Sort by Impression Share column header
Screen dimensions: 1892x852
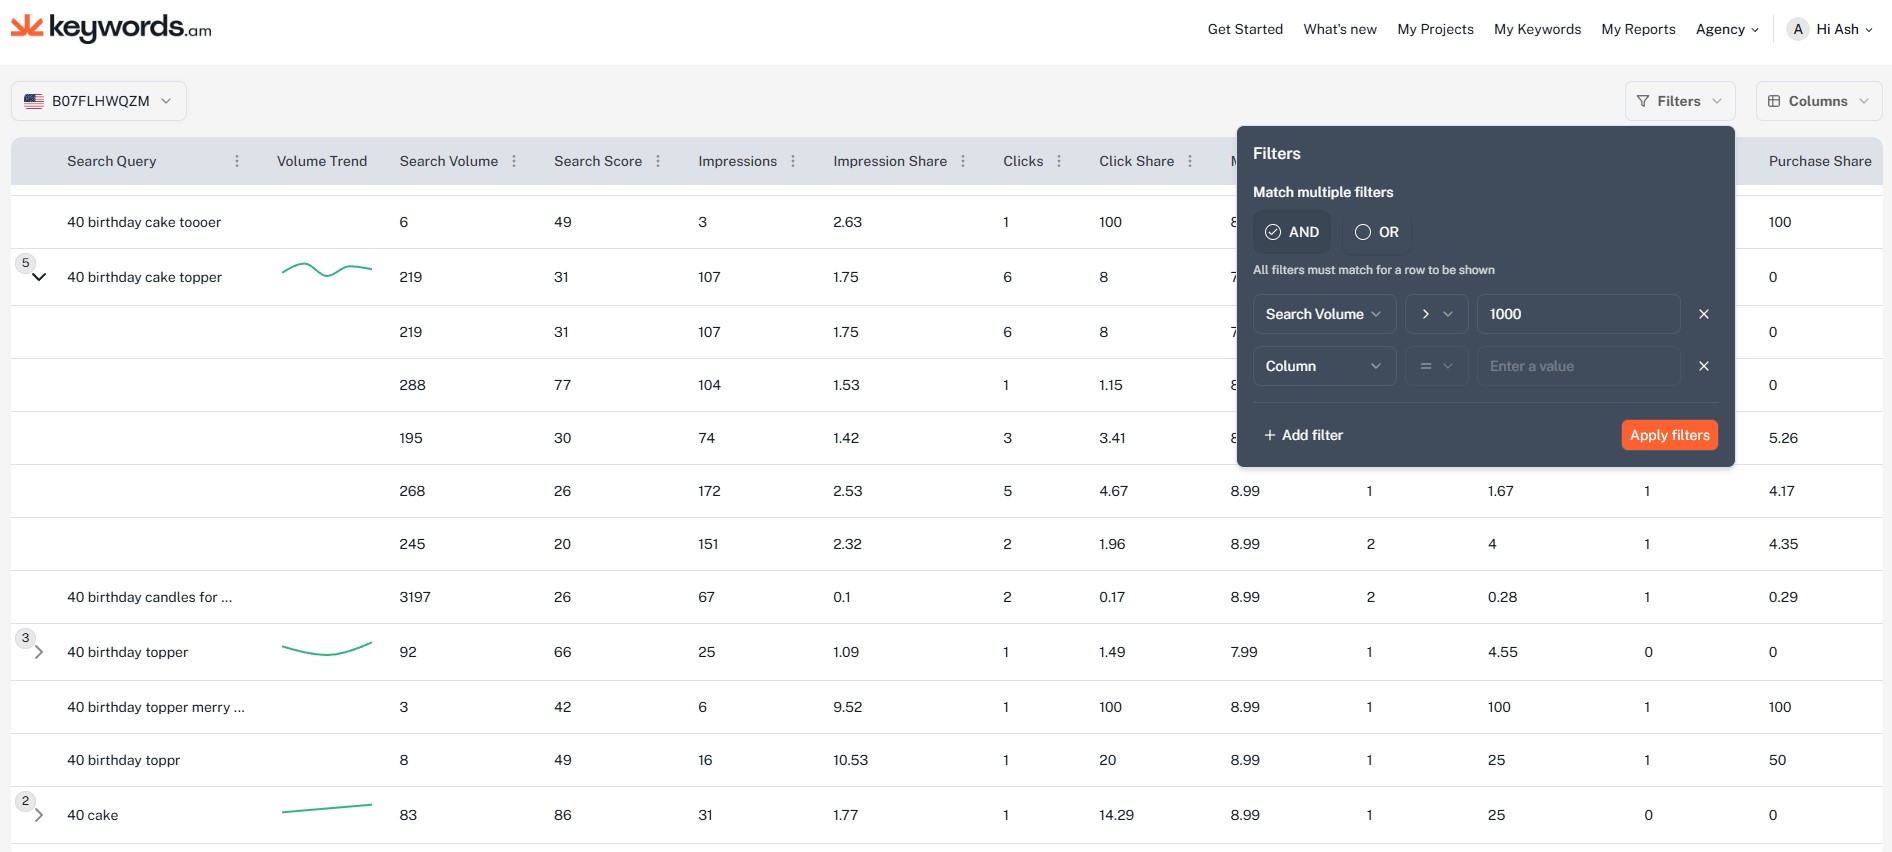tap(890, 161)
